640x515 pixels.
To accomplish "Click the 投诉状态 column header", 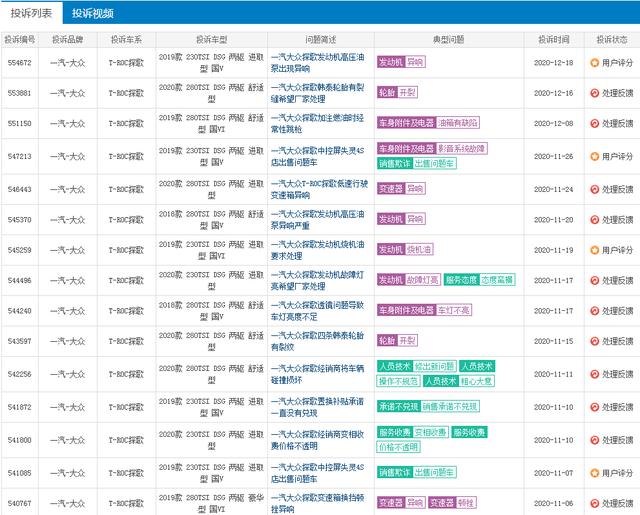I will coord(612,40).
